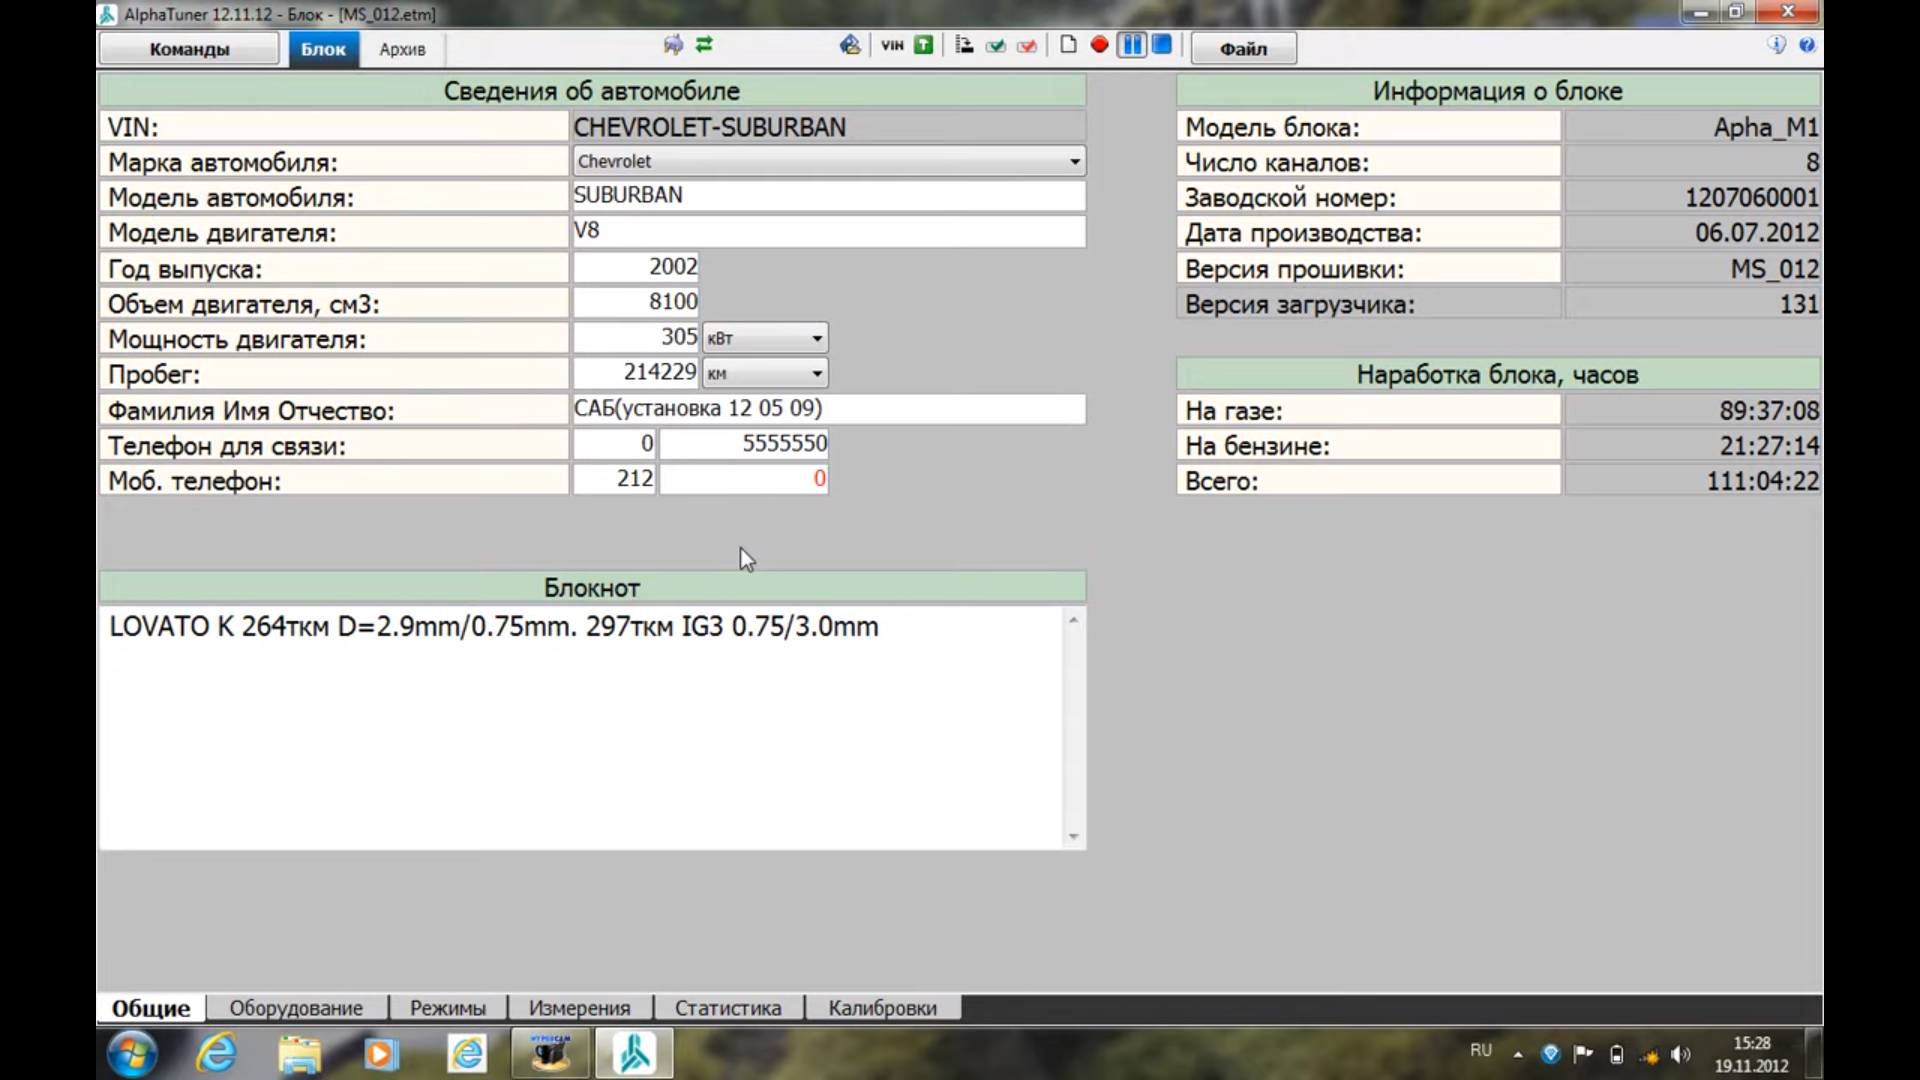1920x1080 pixels.
Task: Select Марка автомобиля dropdown
Action: click(x=828, y=161)
